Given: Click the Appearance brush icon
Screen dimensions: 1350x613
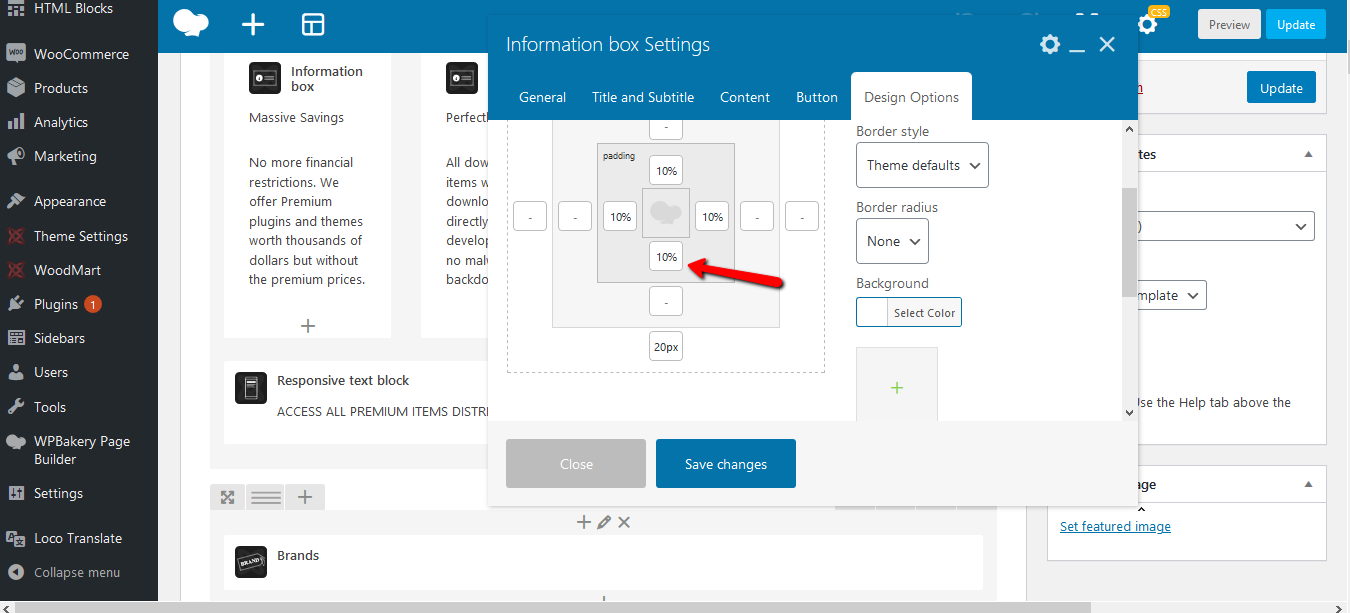Looking at the screenshot, I should [16, 201].
